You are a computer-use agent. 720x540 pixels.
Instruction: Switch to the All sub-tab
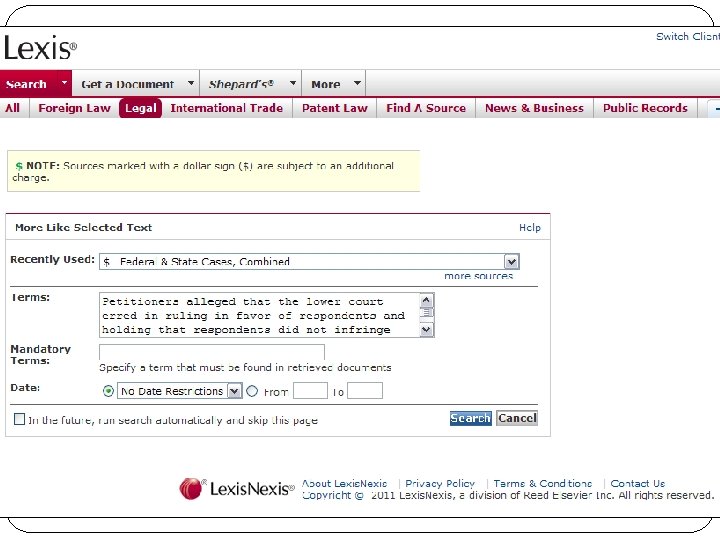point(12,108)
